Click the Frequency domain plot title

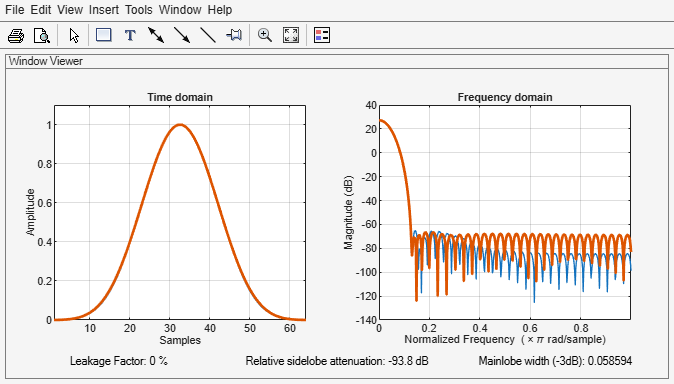tap(505, 97)
